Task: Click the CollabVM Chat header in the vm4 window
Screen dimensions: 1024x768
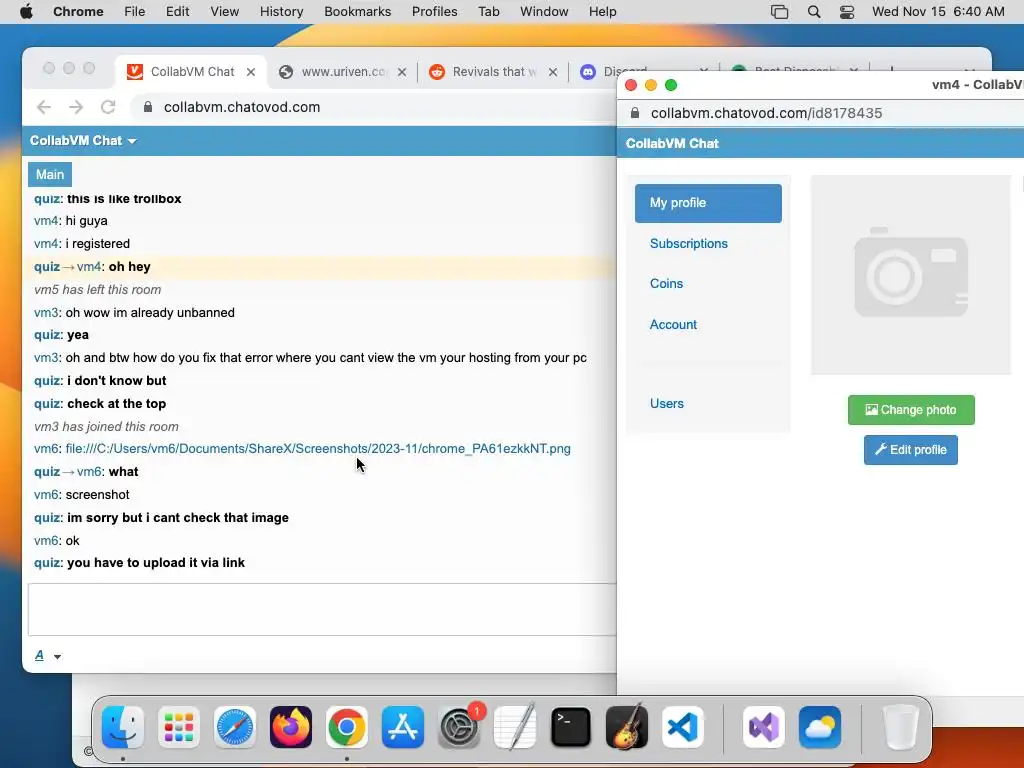Action: coord(672,144)
